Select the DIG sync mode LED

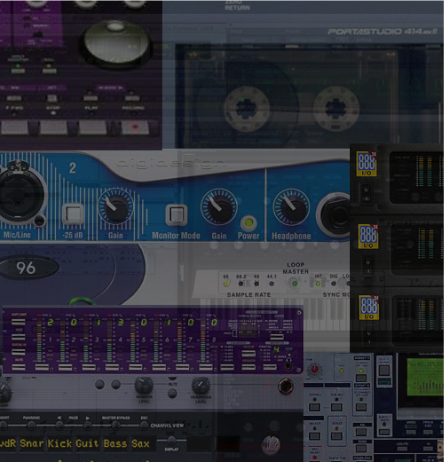click(333, 284)
